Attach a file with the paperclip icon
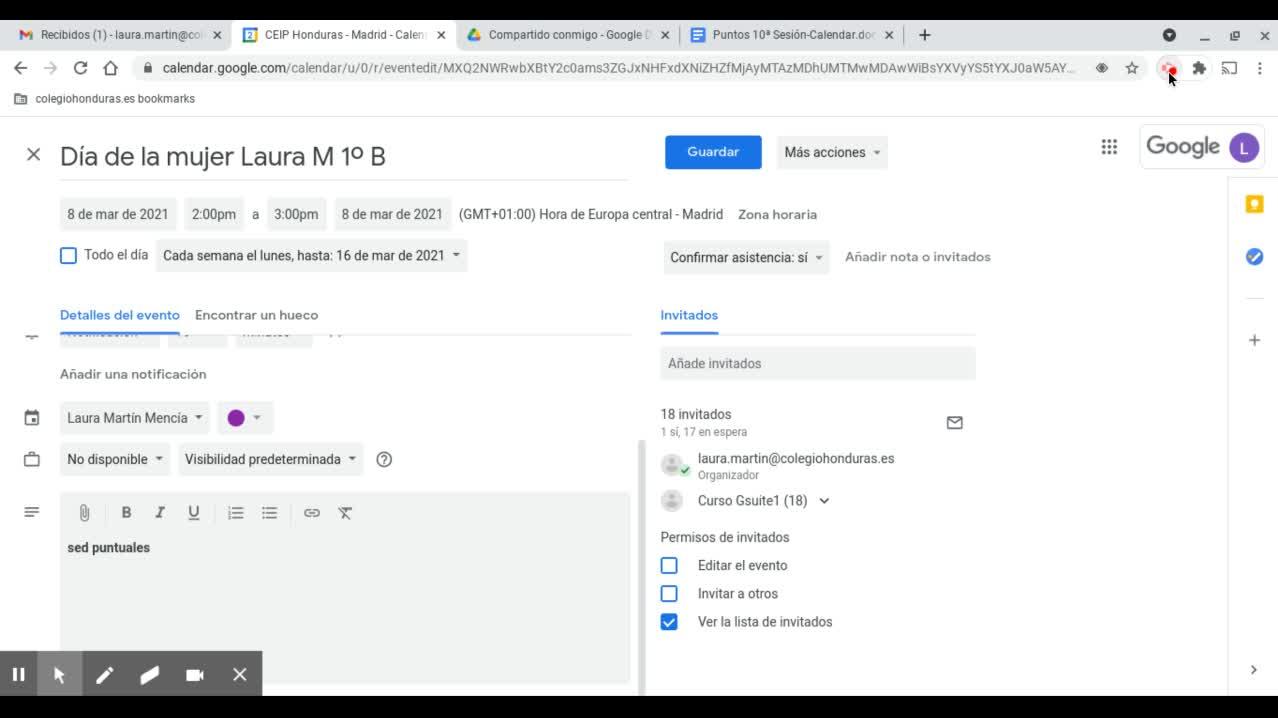The image size is (1278, 718). pyautogui.click(x=84, y=513)
